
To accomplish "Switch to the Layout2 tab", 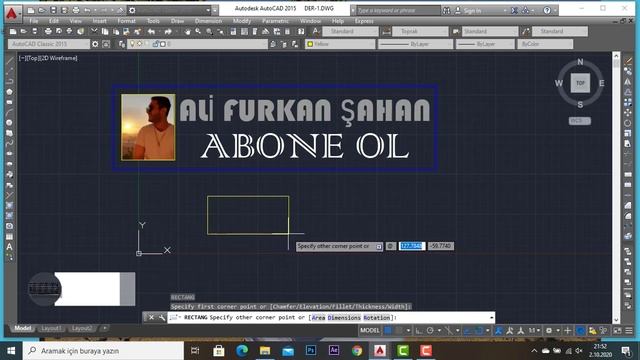I will point(81,329).
